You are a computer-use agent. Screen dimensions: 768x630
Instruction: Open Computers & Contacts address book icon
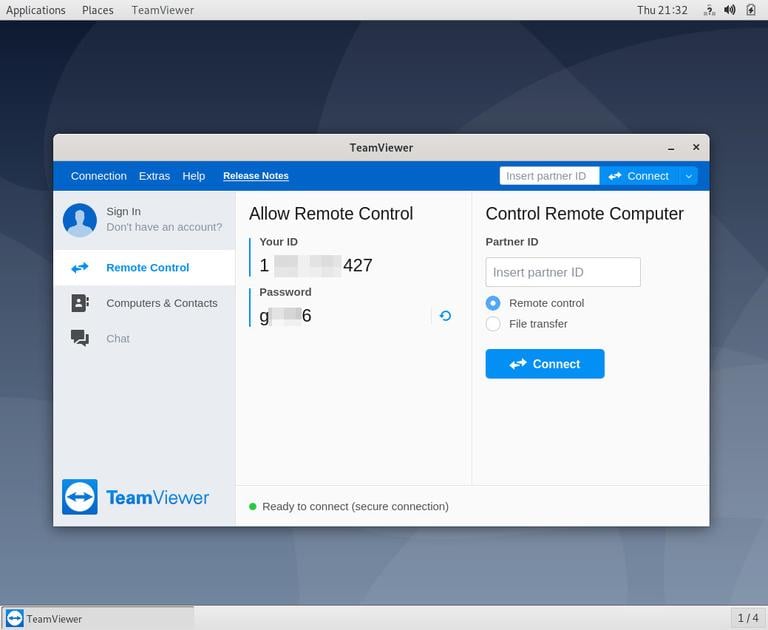pyautogui.click(x=80, y=303)
